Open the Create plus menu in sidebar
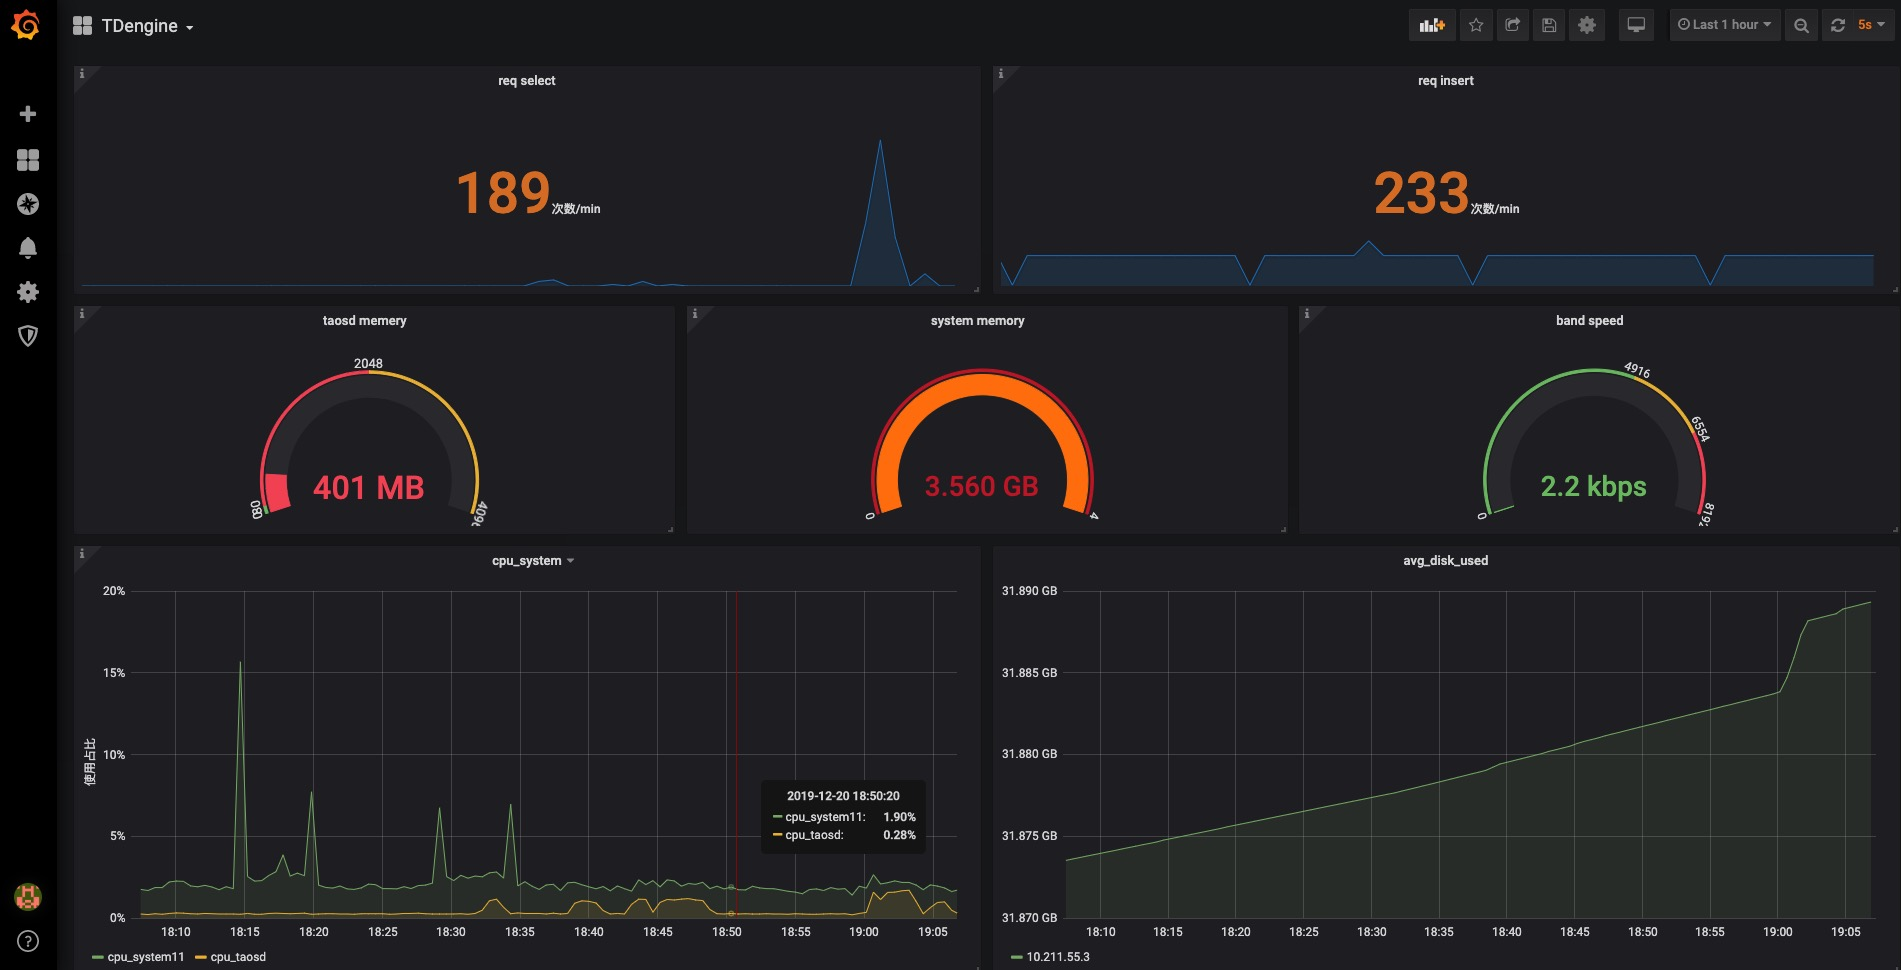Viewport: 1901px width, 970px height. (28, 114)
